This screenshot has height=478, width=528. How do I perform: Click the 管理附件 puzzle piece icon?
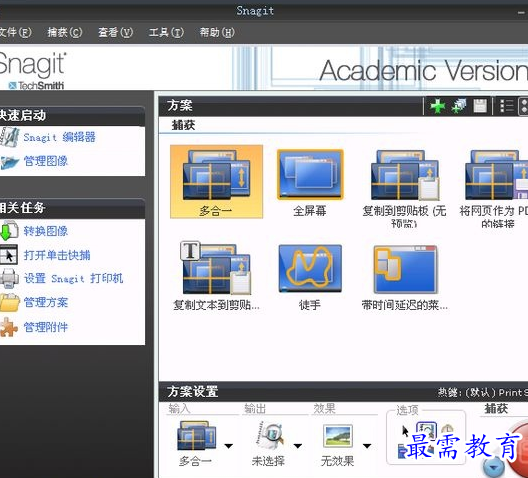click(9, 327)
